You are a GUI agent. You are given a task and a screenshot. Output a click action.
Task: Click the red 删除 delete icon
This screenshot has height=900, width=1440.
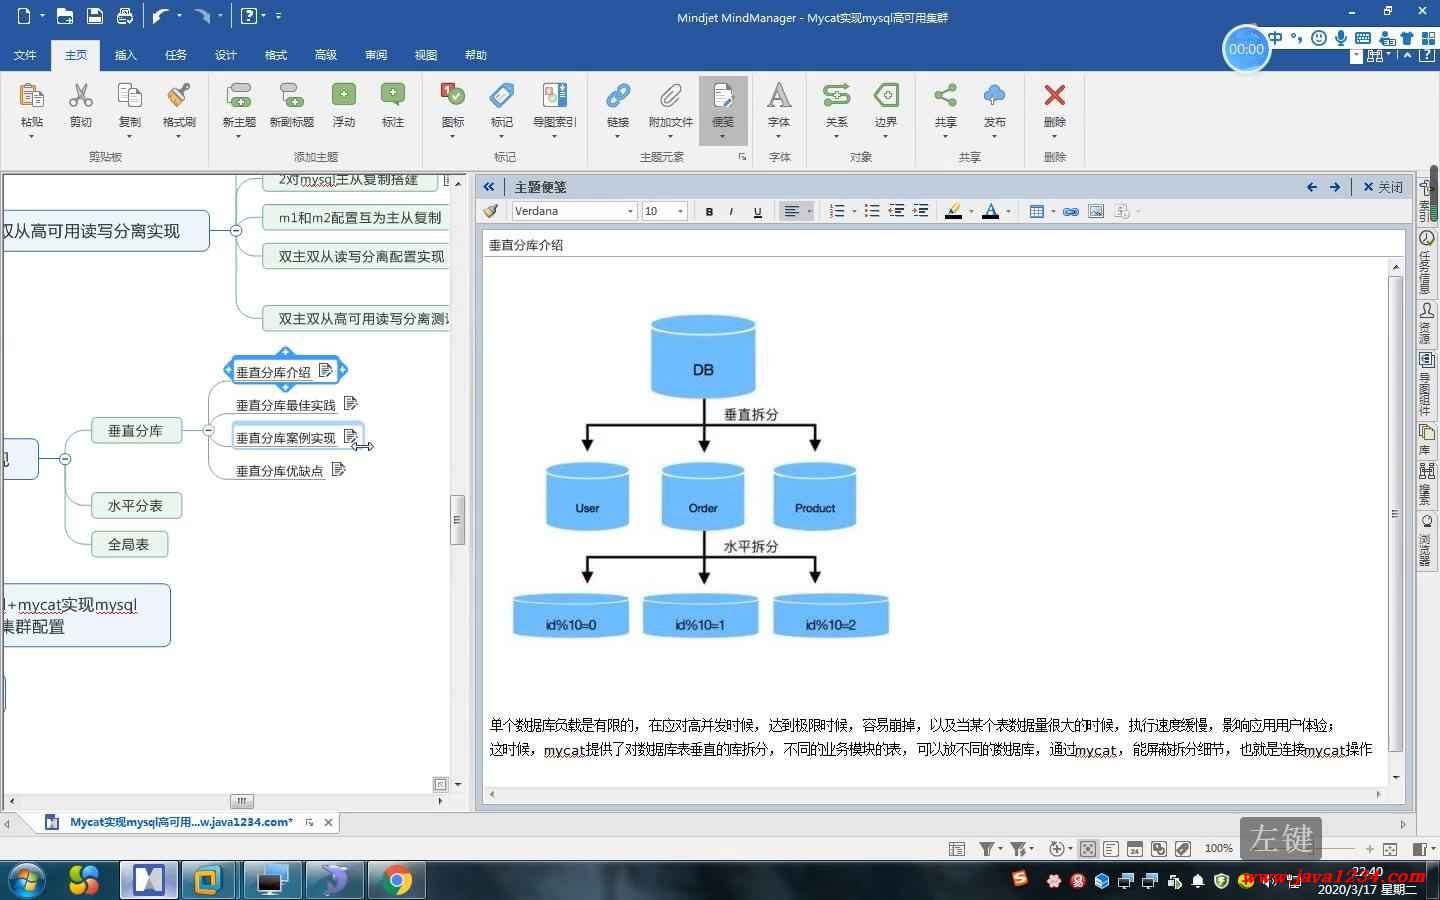tap(1055, 96)
